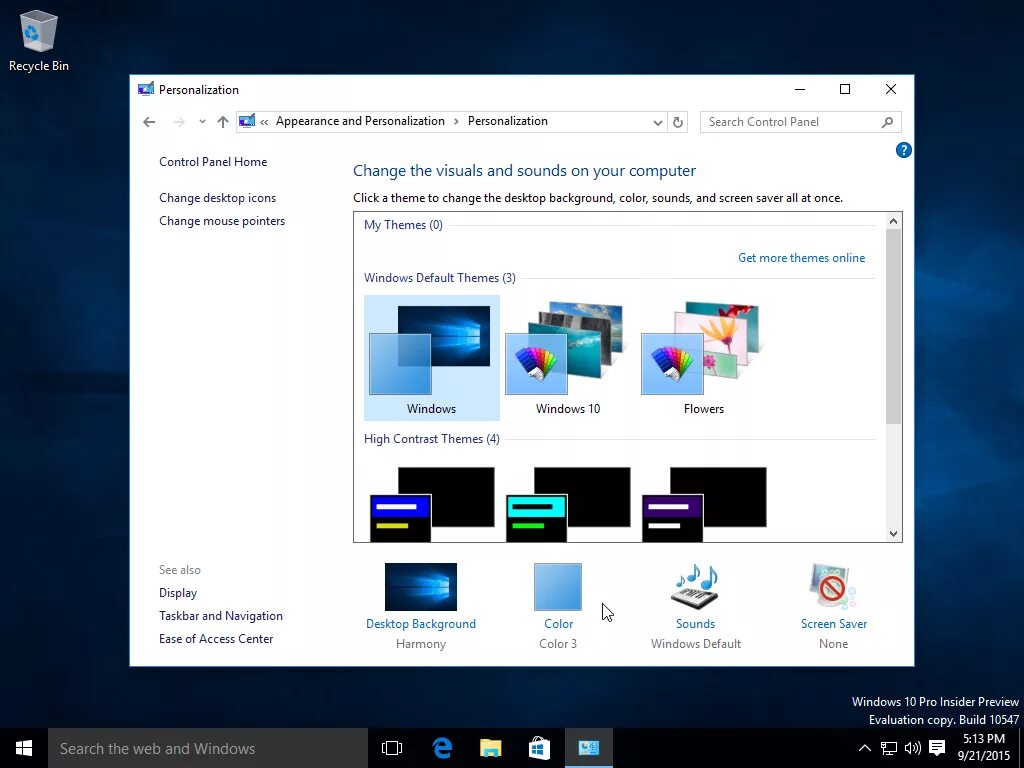
Task: Open the Screen Saver icon
Action: coord(833,585)
